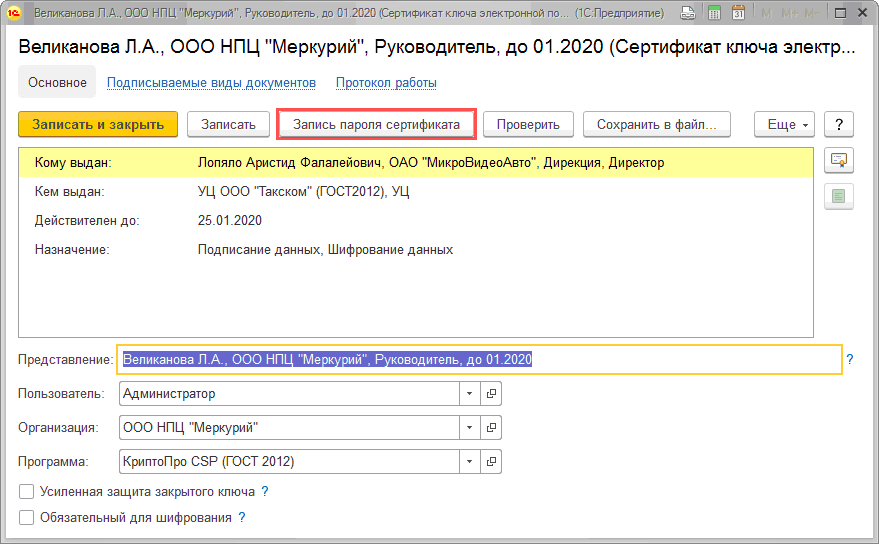The image size is (879, 544).
Task: Click the Действителен до label
Action: coord(87,220)
